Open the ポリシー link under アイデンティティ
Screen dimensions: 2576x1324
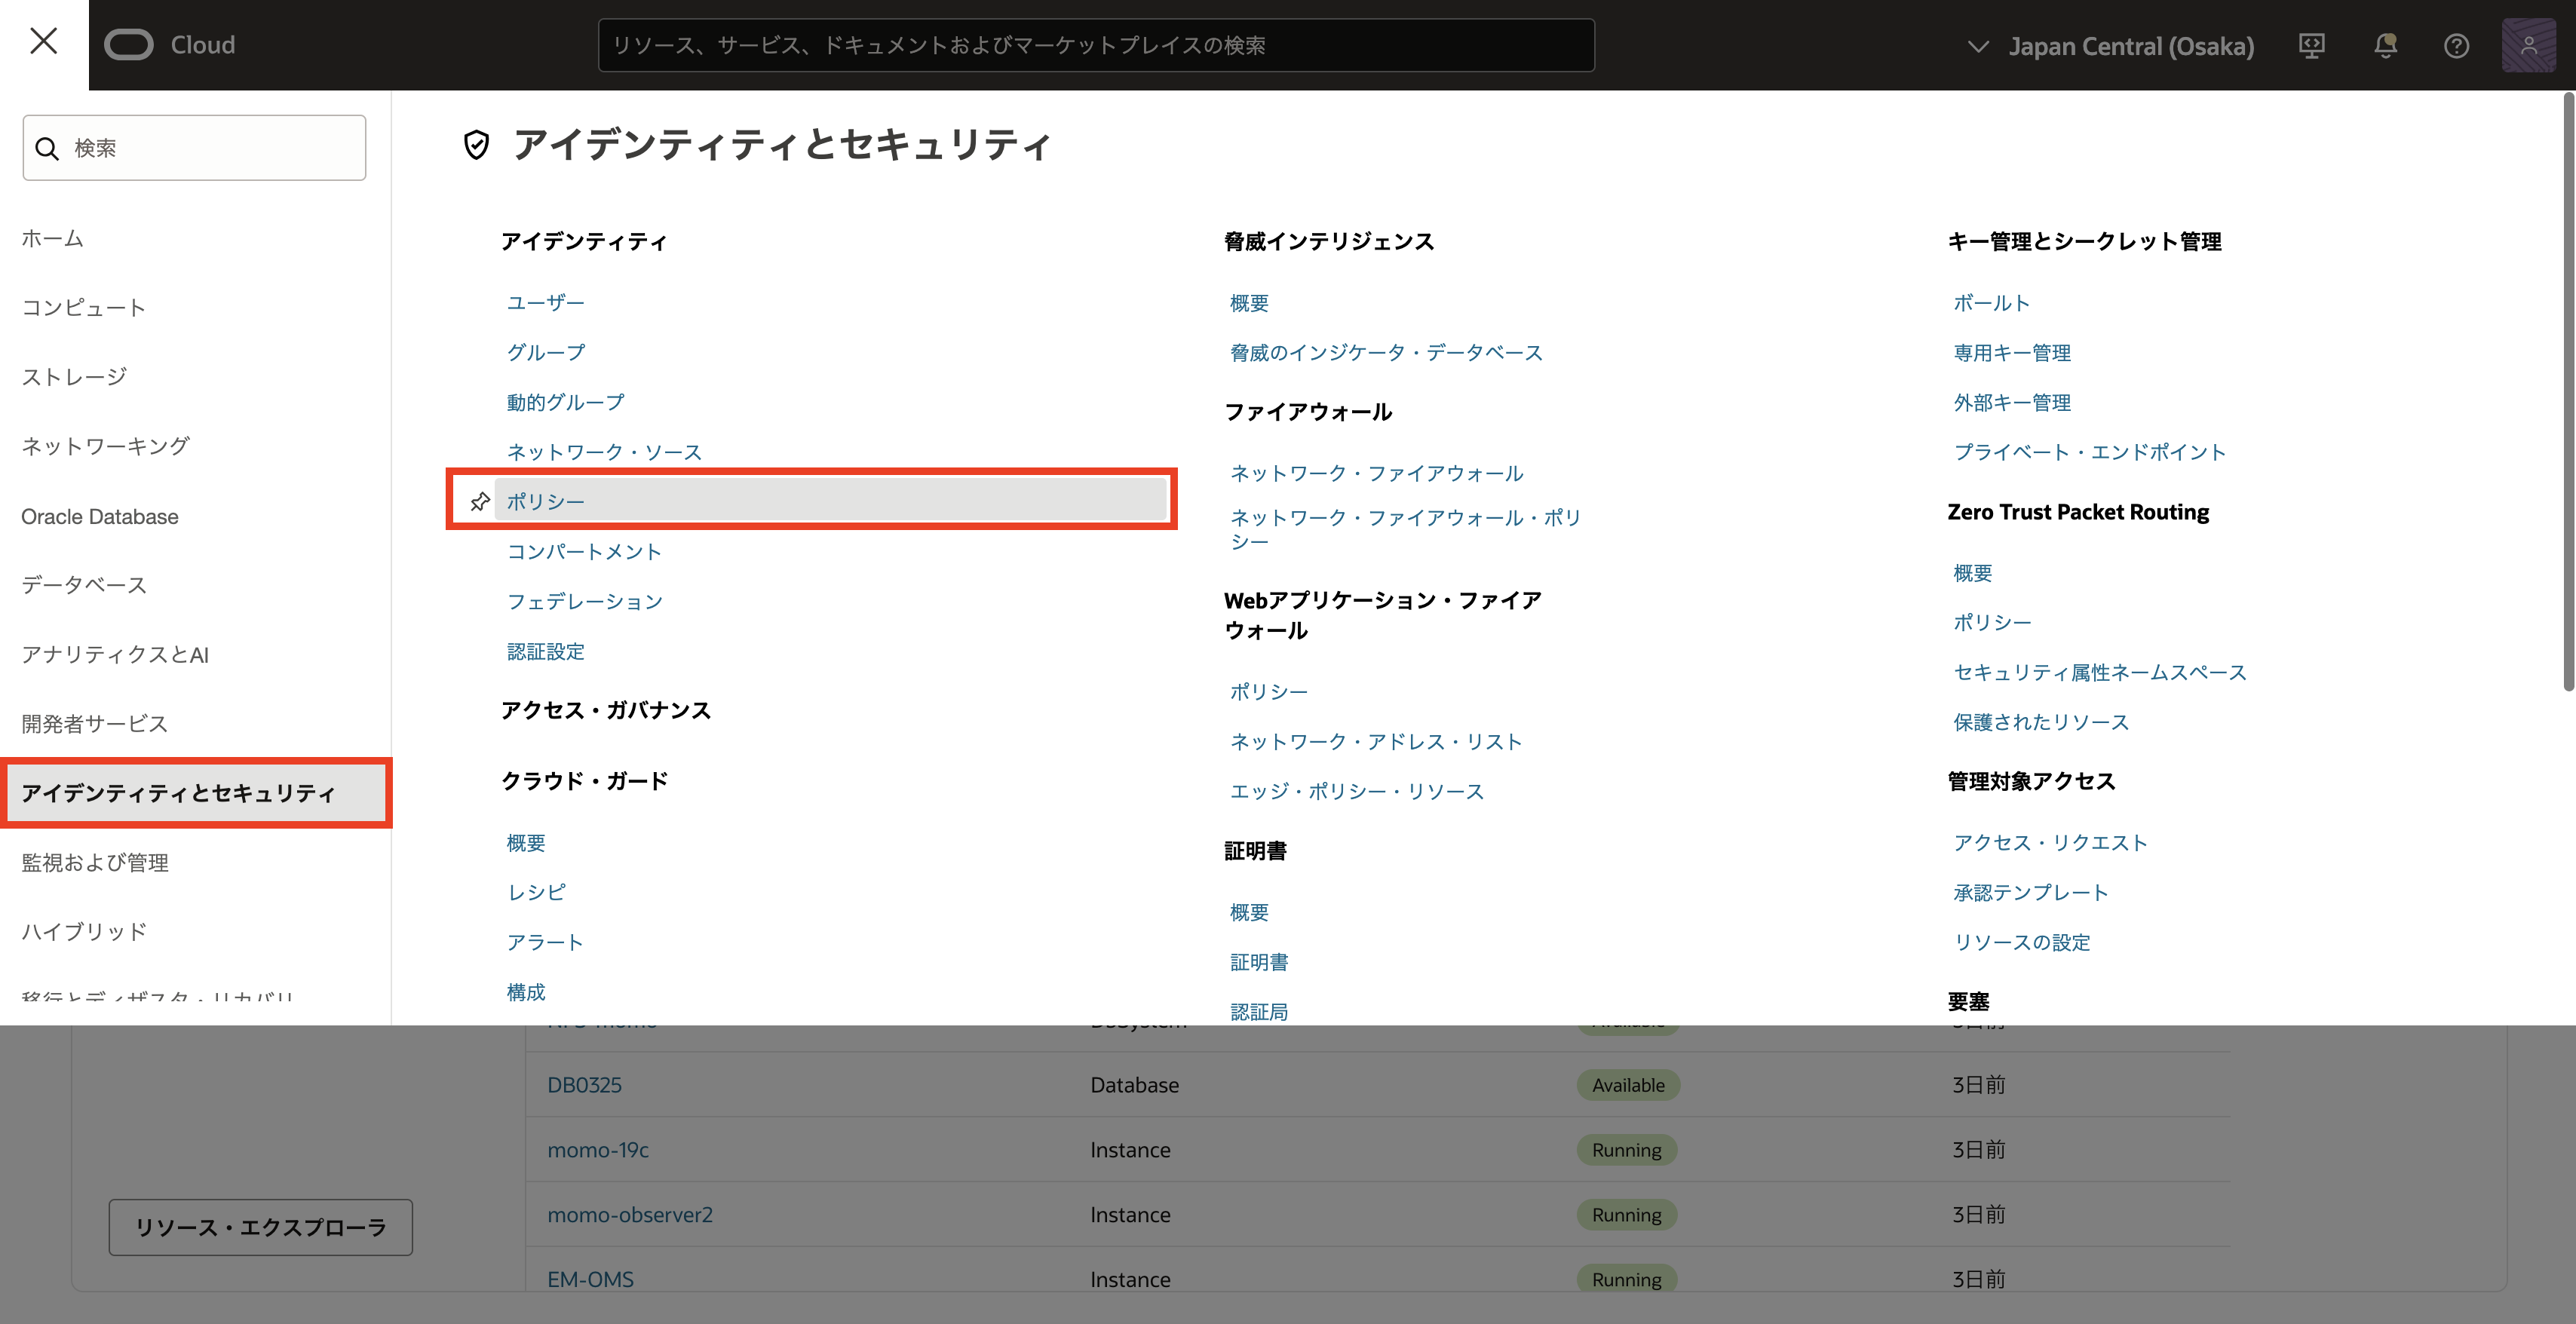tap(546, 501)
